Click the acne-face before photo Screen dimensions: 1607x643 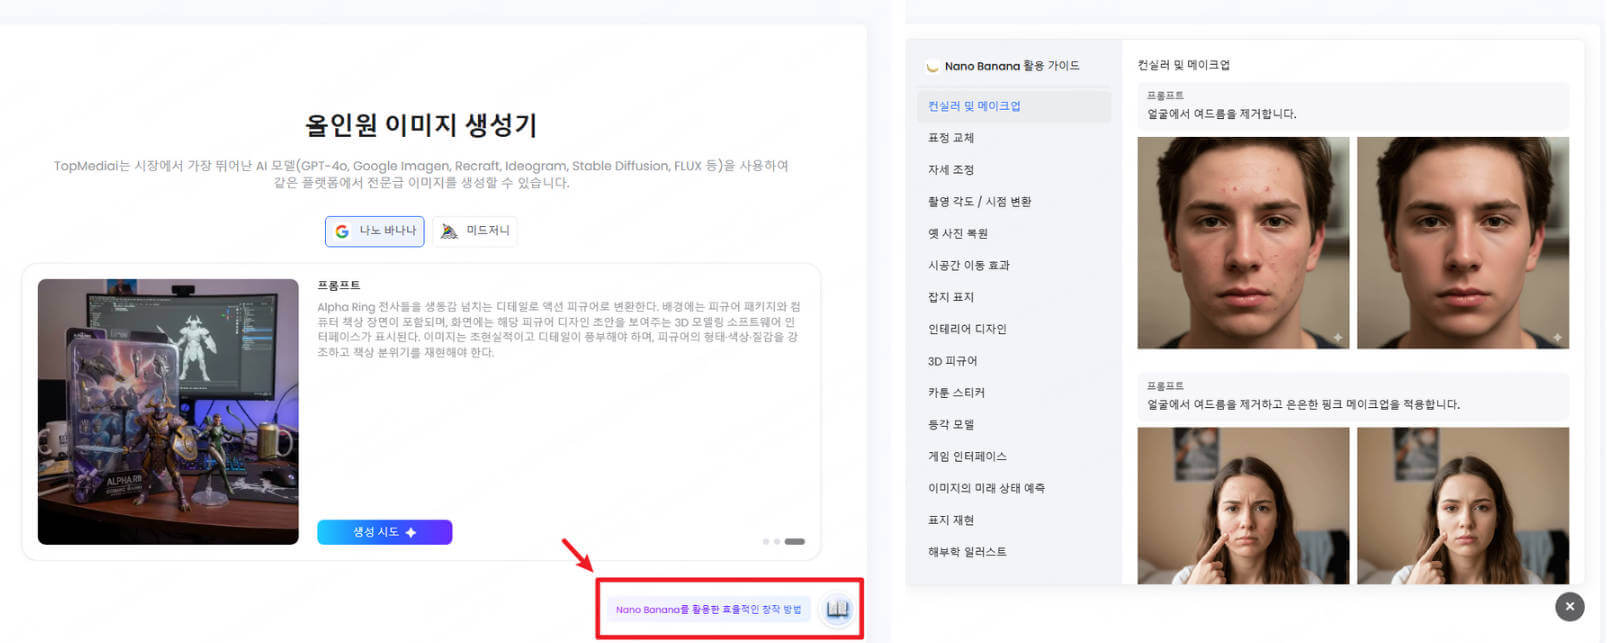coord(1243,243)
